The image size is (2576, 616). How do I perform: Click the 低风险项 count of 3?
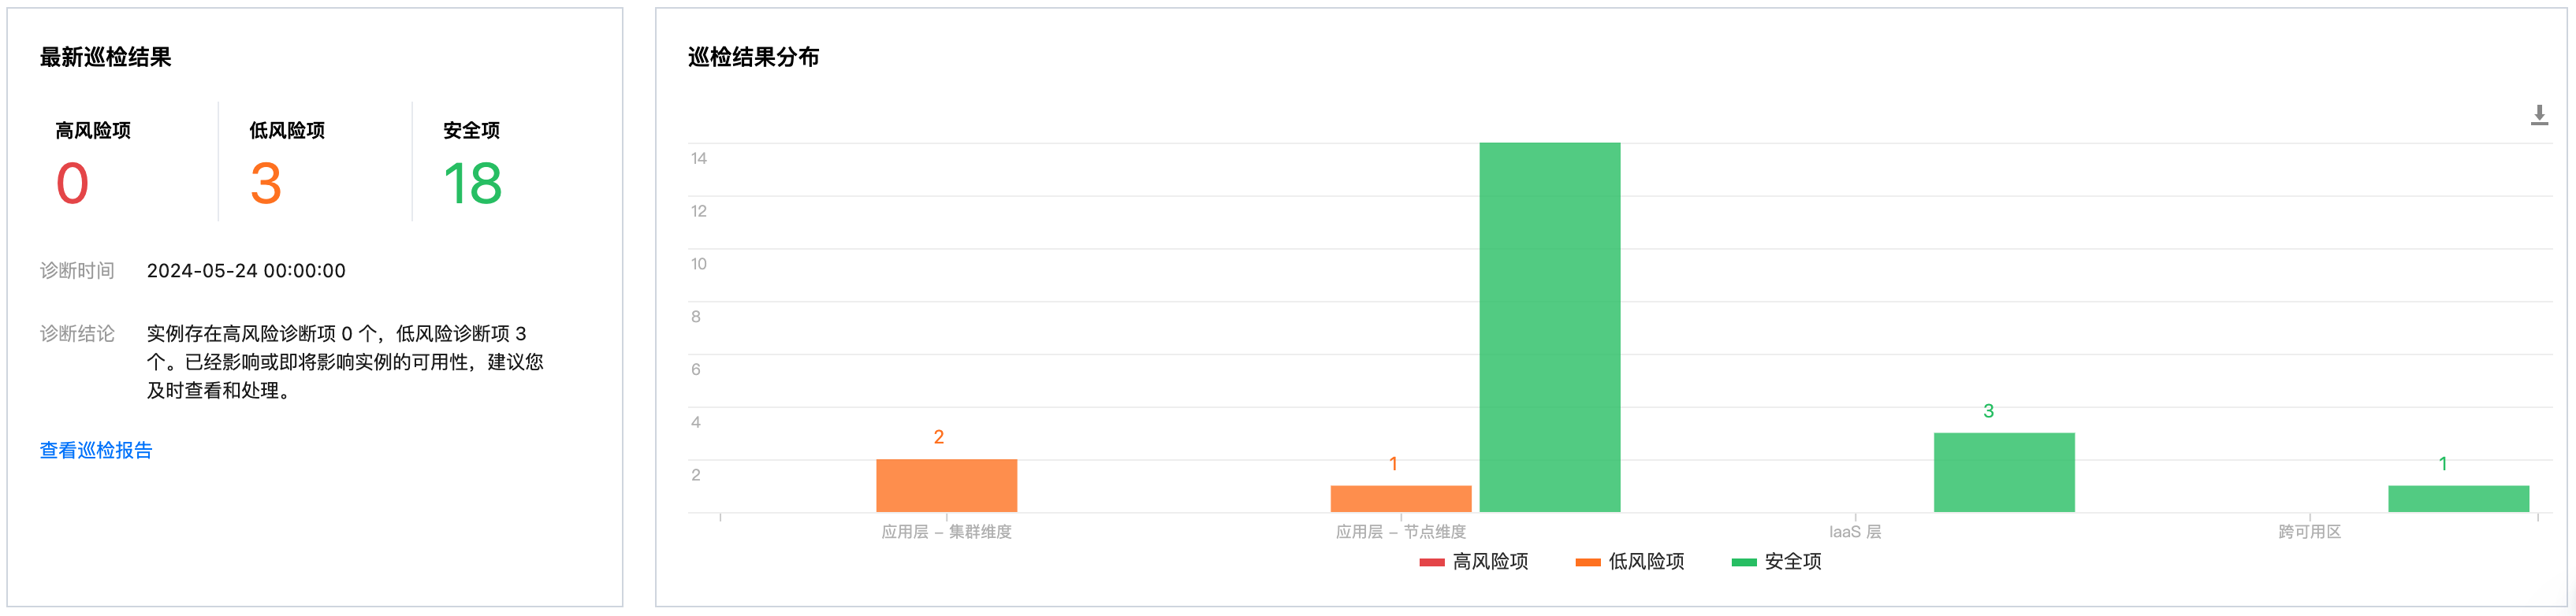pos(266,184)
